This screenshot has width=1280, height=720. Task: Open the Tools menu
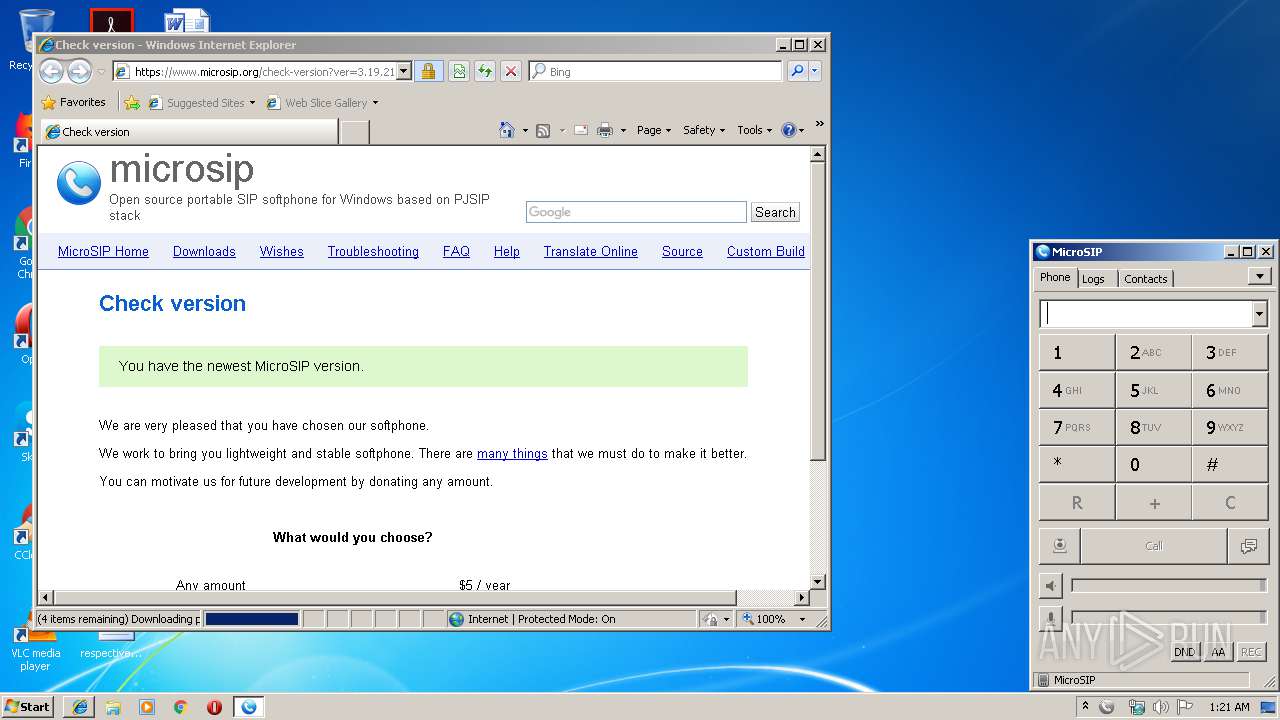(755, 130)
